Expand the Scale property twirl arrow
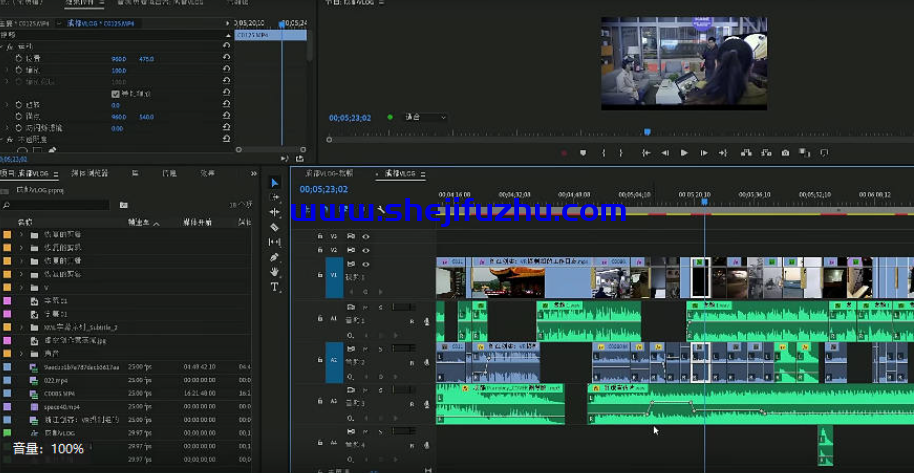This screenshot has height=473, width=914. (7, 70)
